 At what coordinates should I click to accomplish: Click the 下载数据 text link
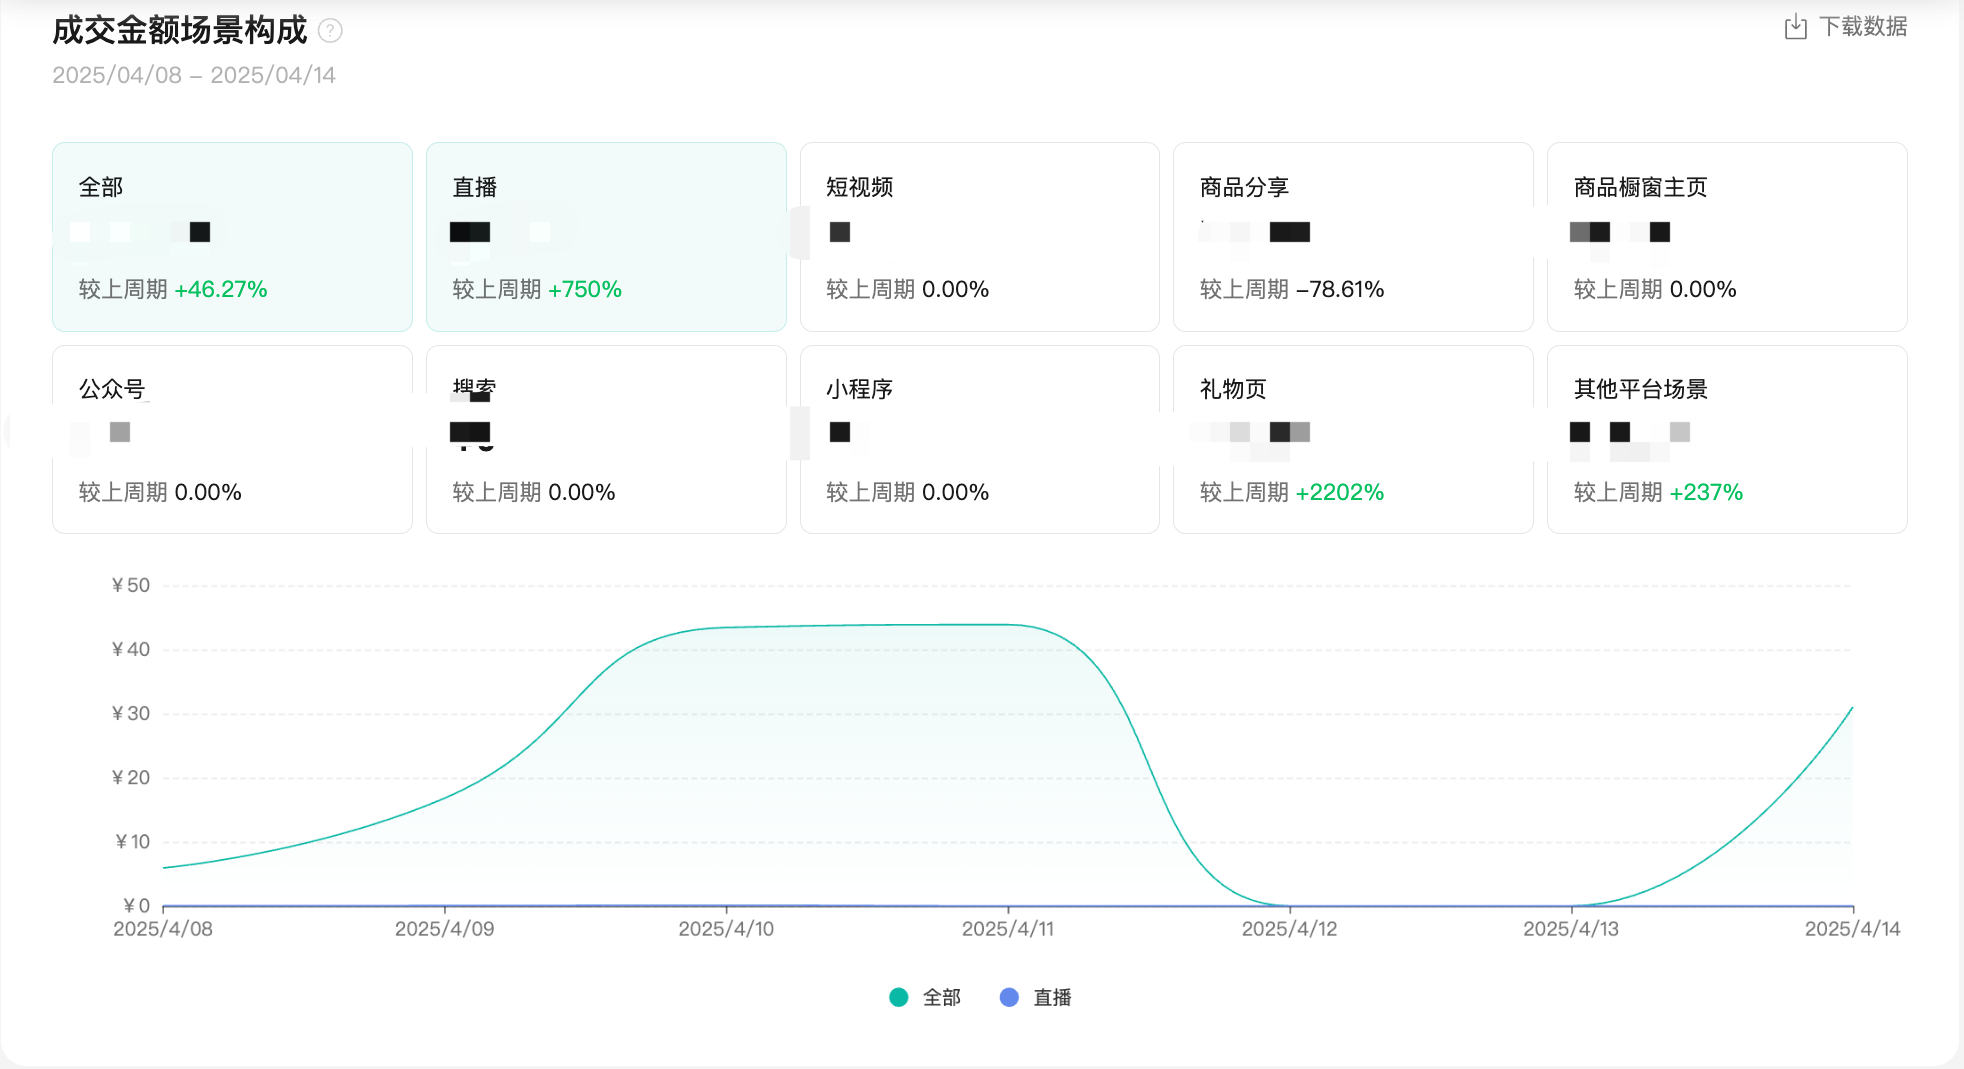1862,27
